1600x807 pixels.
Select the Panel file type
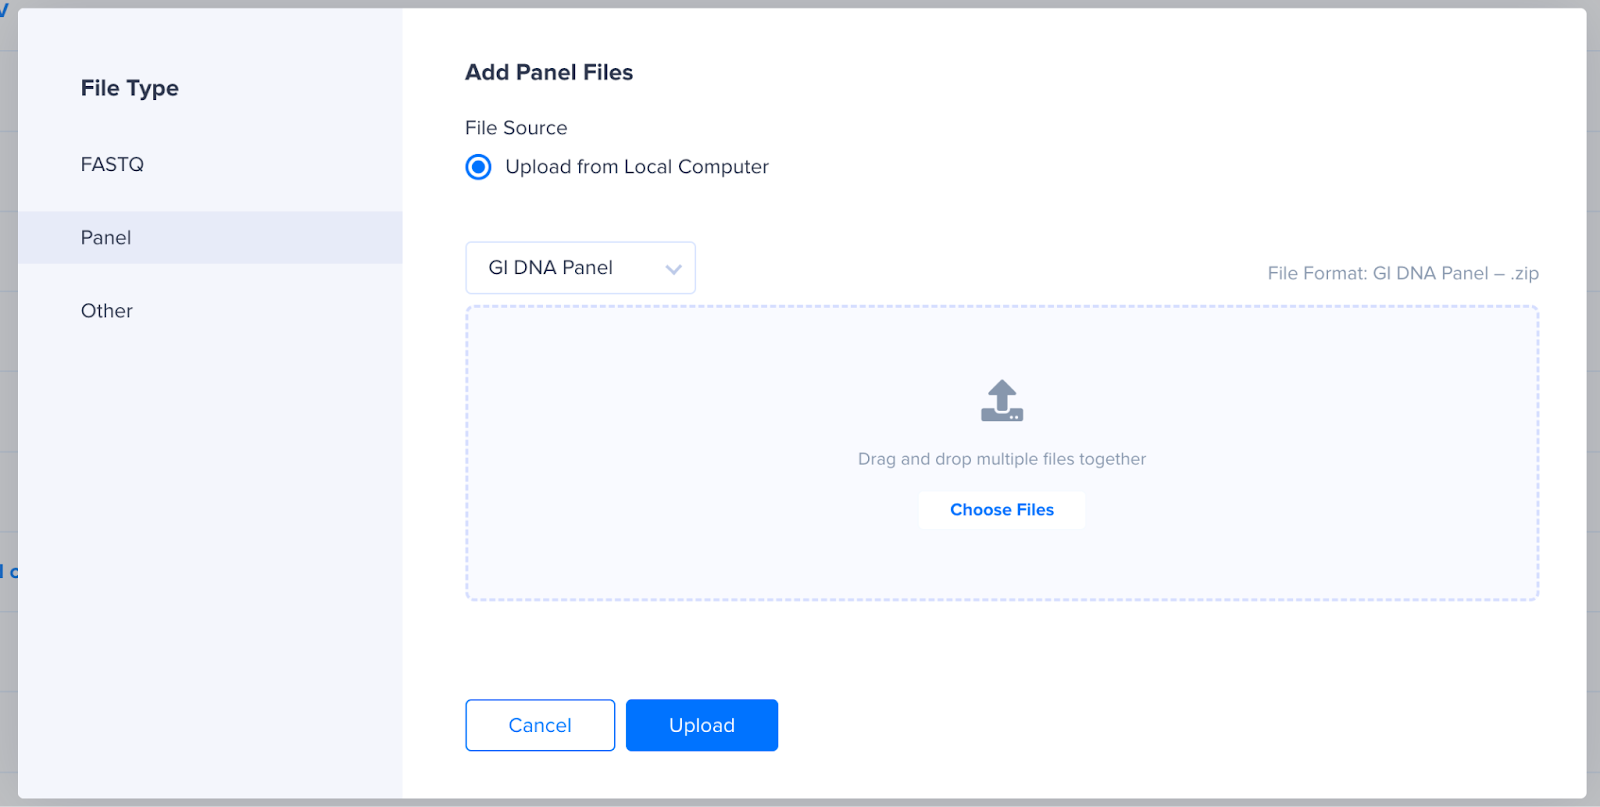[x=210, y=237]
